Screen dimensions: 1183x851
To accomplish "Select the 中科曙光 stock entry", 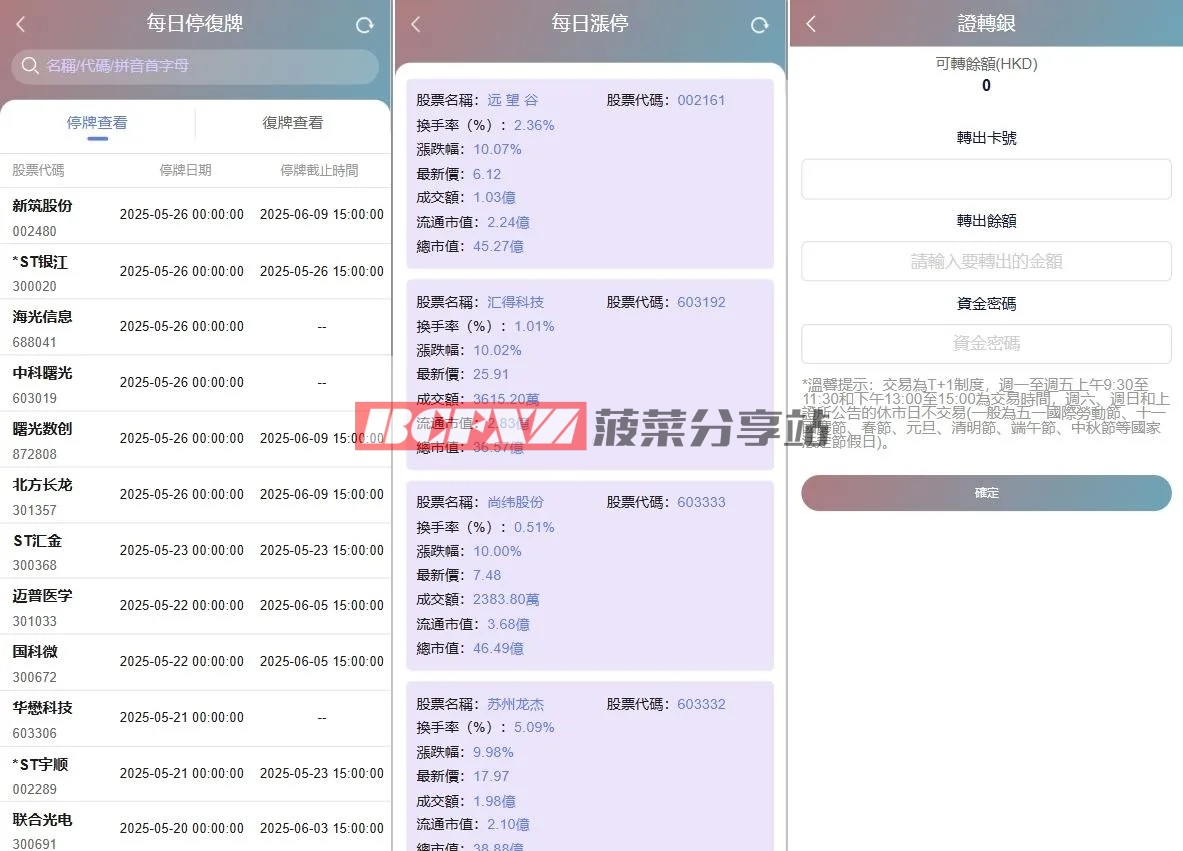I will pyautogui.click(x=195, y=383).
